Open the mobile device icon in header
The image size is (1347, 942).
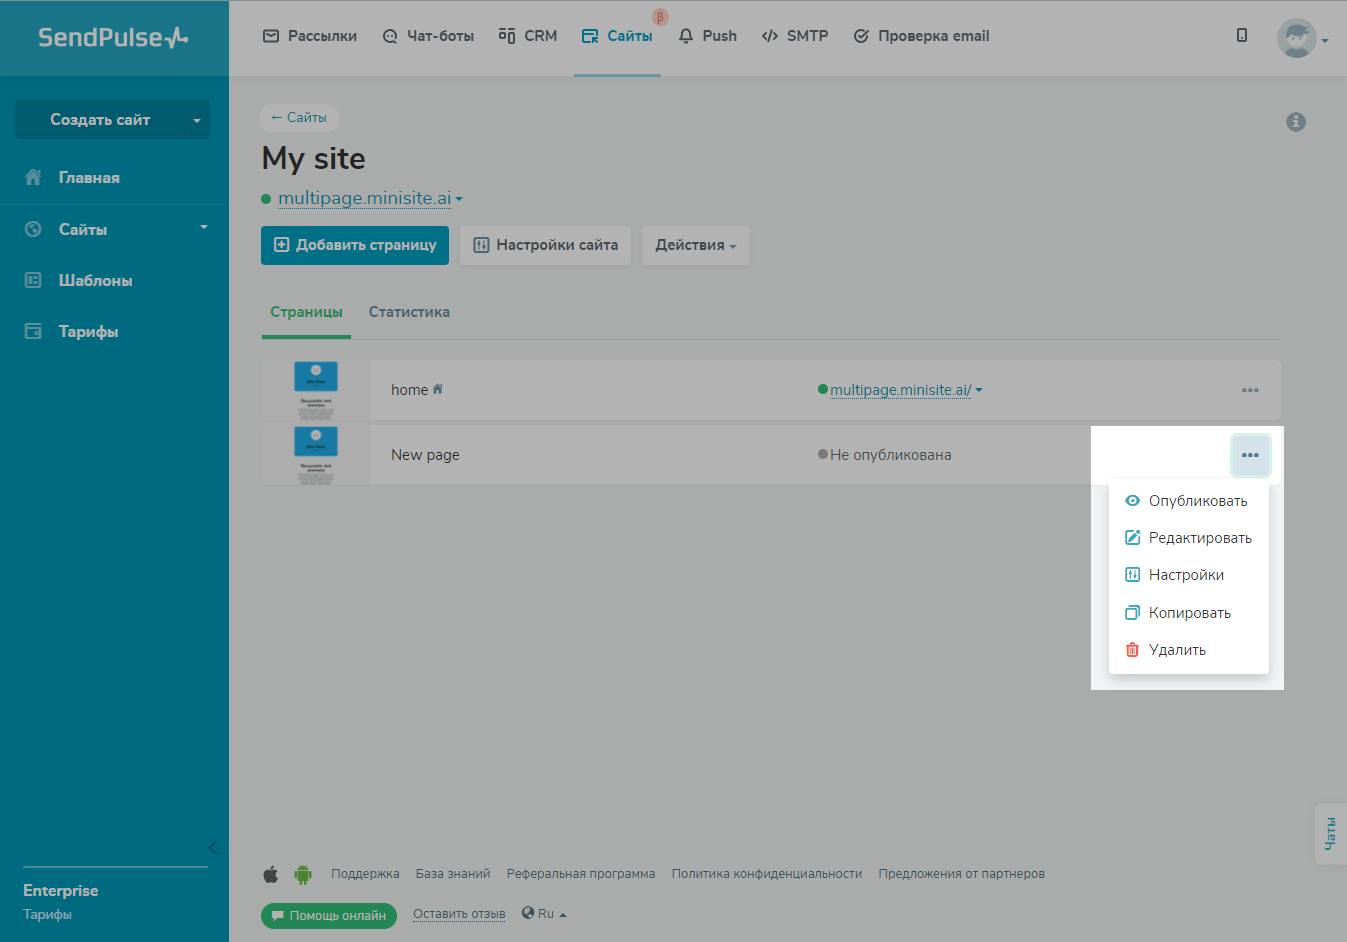point(1242,35)
